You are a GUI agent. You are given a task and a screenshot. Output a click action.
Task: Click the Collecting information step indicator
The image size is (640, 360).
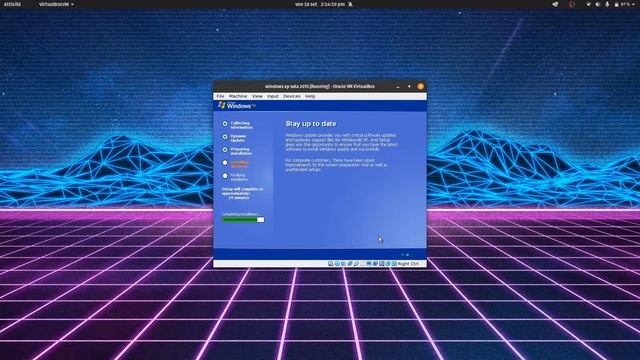225,123
